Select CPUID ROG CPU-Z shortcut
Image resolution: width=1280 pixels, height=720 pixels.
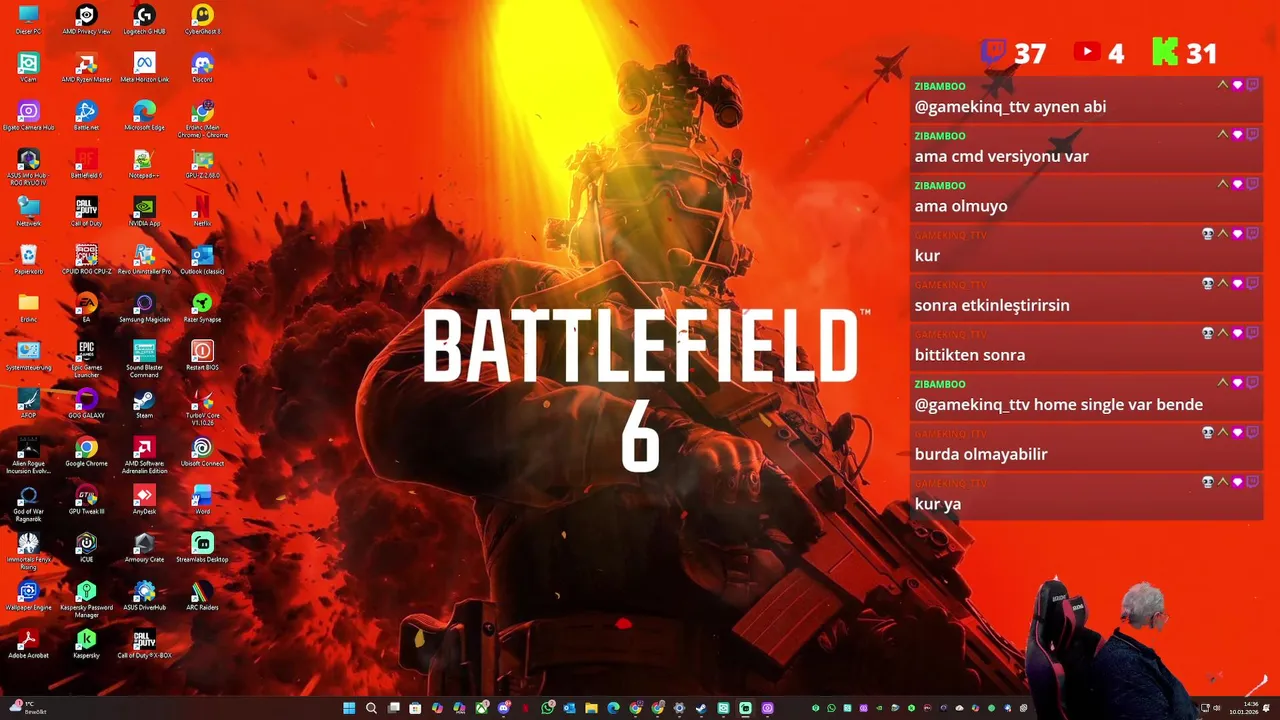coord(86,259)
